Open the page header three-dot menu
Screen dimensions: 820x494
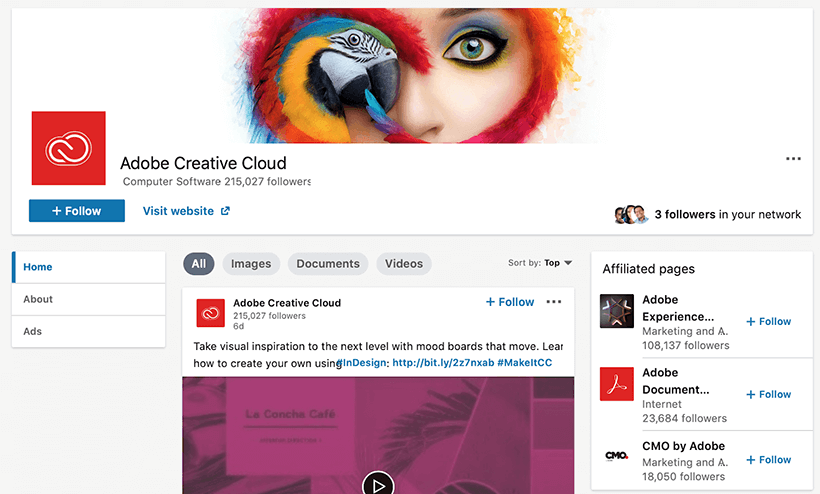pos(793,158)
